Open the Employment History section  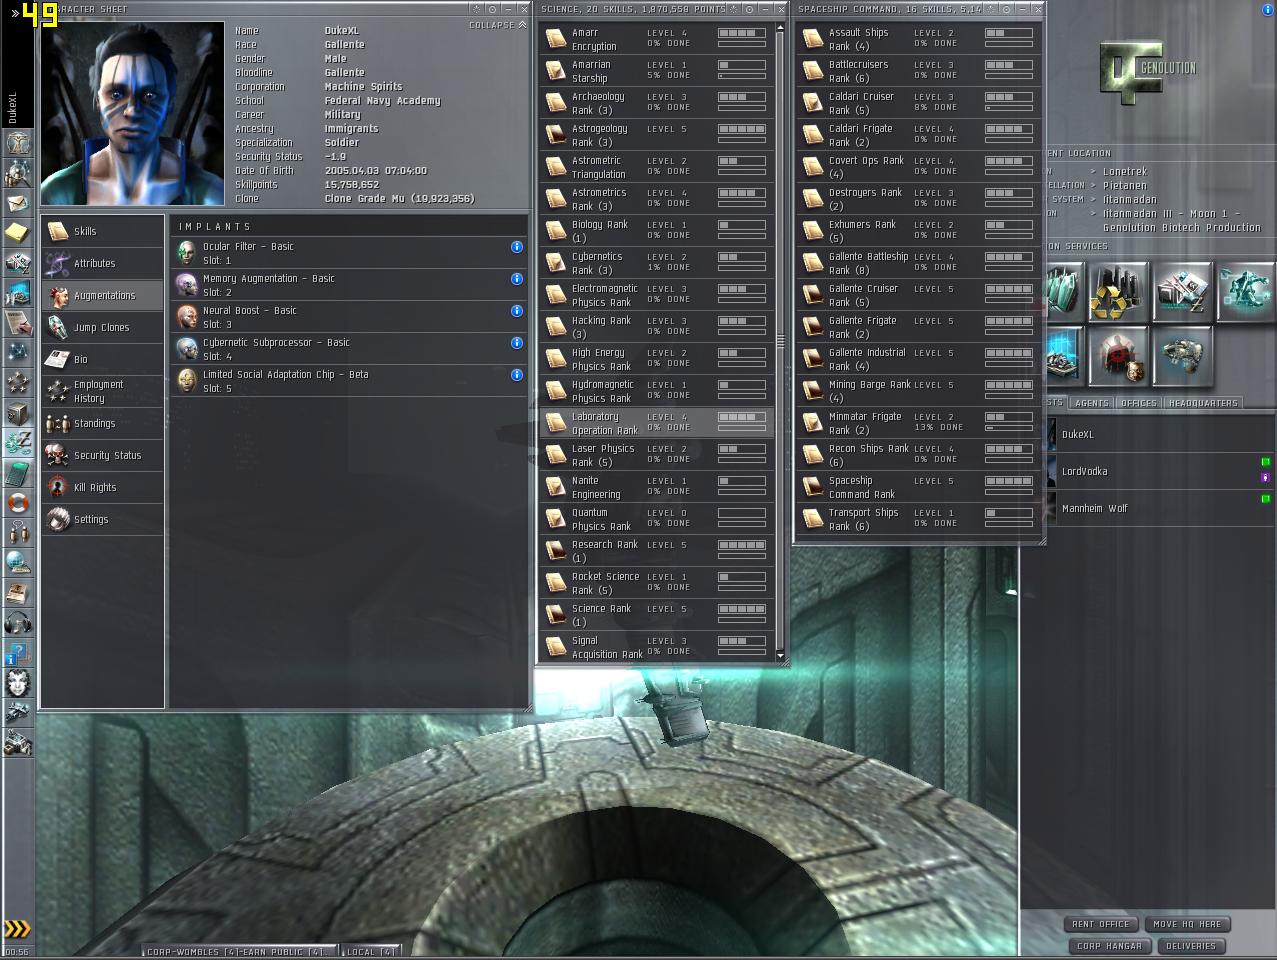coord(102,391)
